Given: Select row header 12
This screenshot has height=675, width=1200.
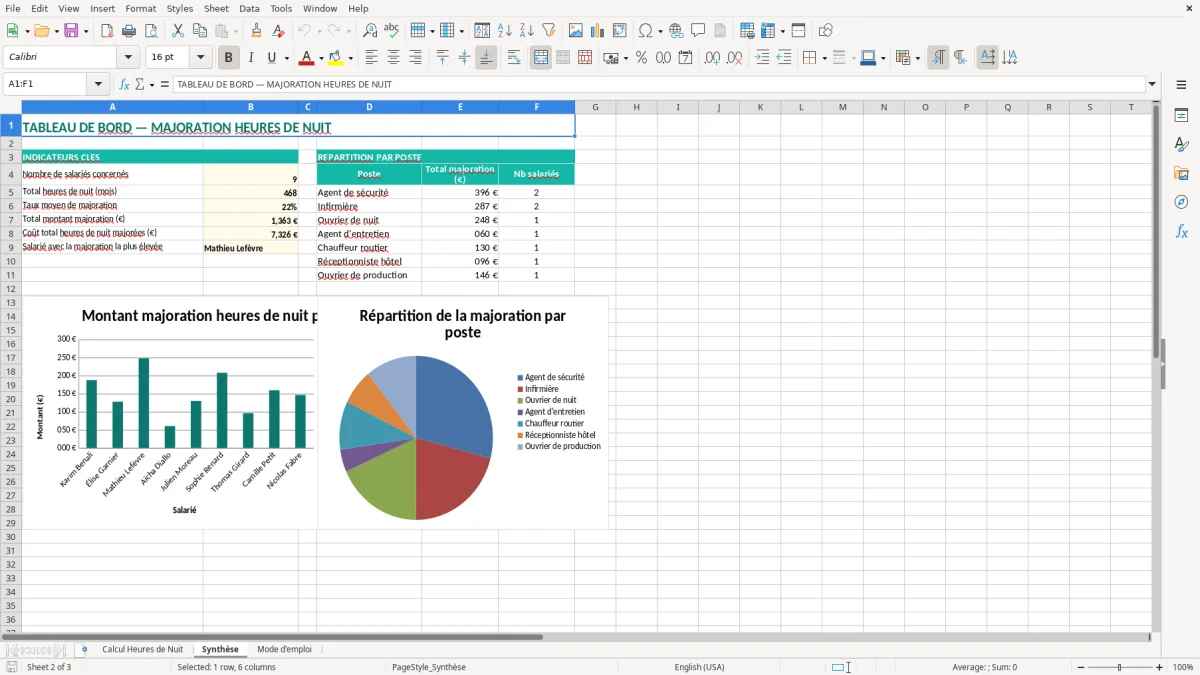Looking at the screenshot, I should (11, 289).
